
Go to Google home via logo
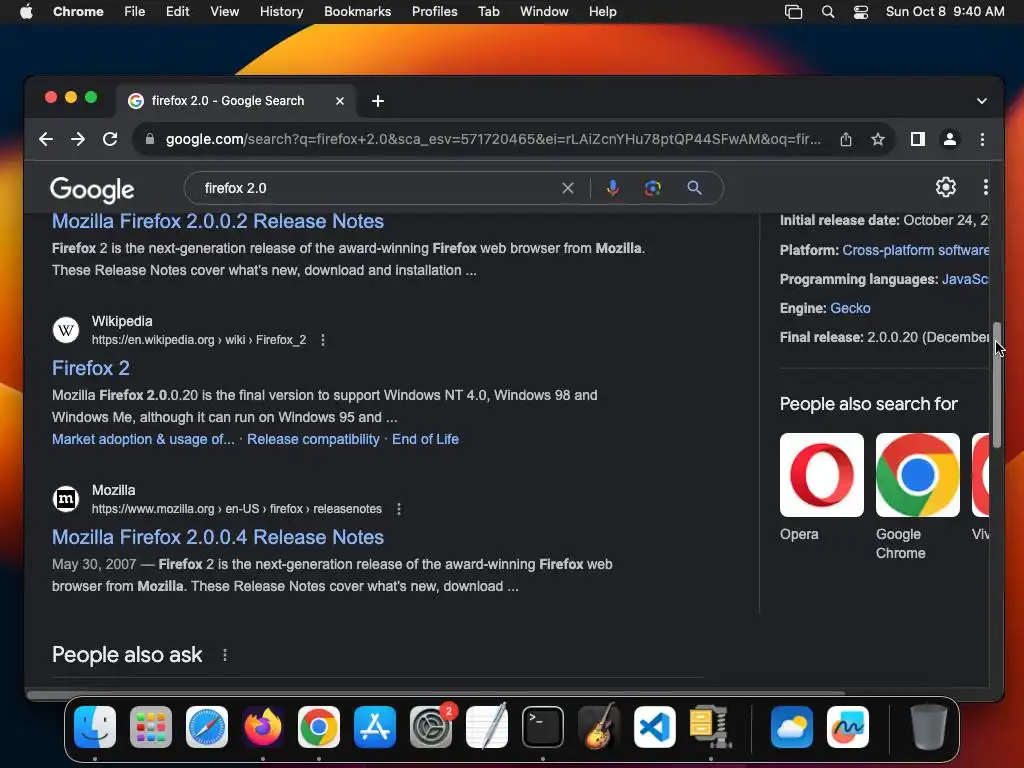(x=92, y=189)
